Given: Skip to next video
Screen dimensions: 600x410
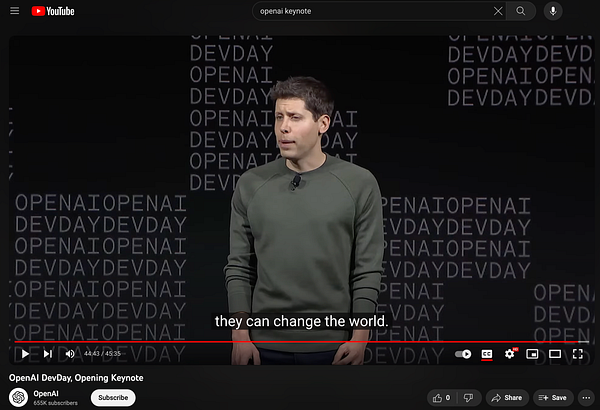Looking at the screenshot, I should click(x=47, y=354).
